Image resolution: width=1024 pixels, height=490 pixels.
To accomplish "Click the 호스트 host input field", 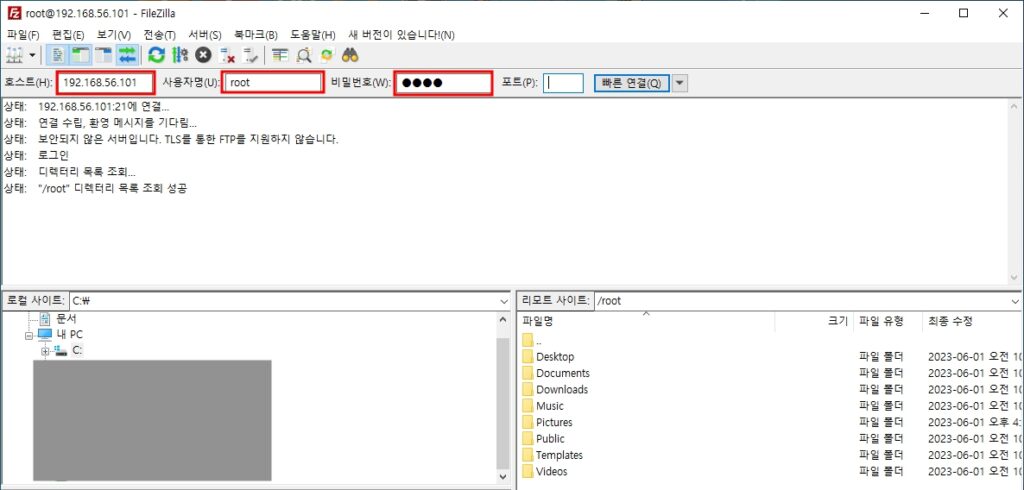I will pos(106,83).
